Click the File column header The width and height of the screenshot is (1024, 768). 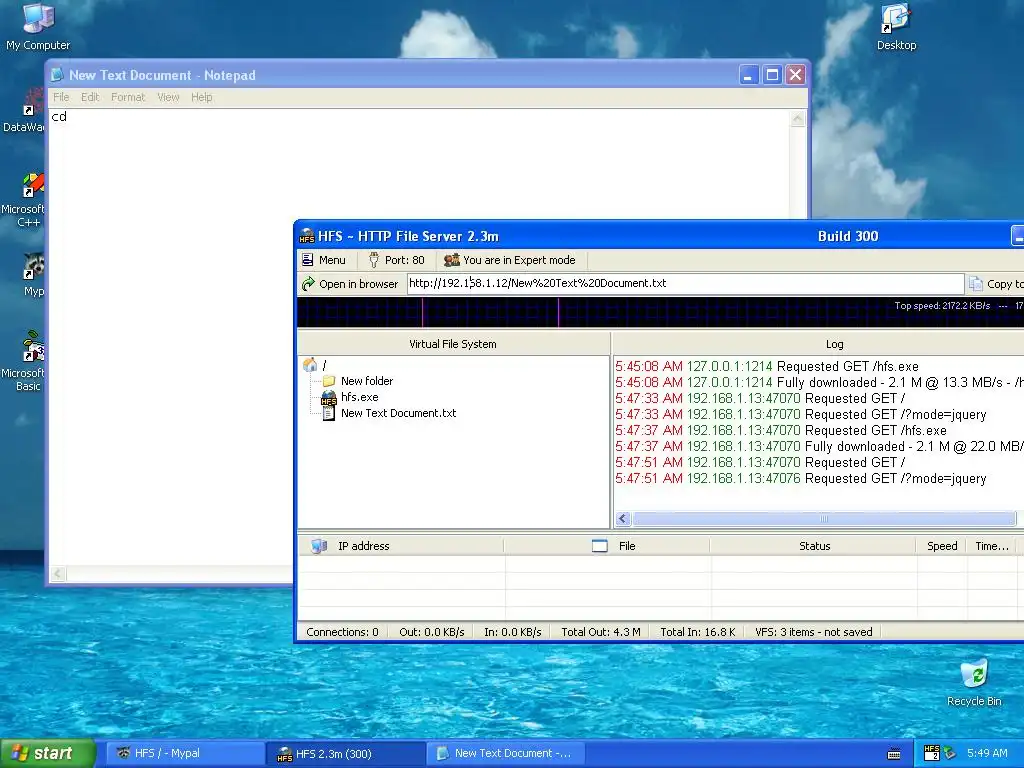pos(607,546)
